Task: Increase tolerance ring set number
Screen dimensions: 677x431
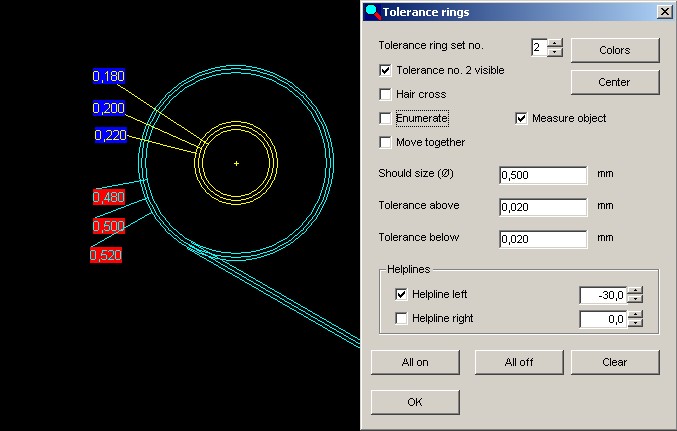Action: 555,43
